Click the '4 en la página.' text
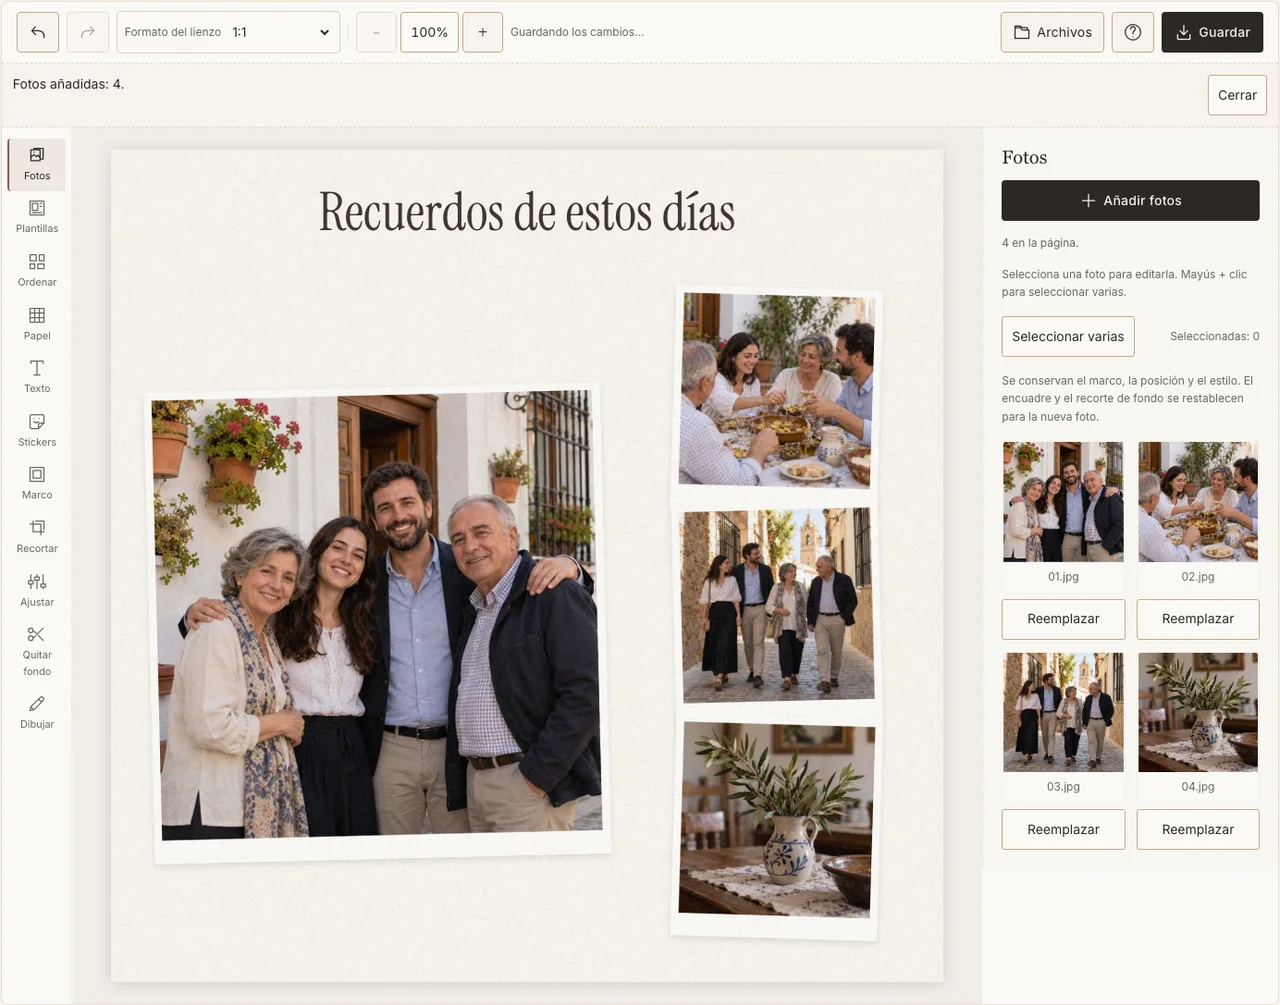The height and width of the screenshot is (1005, 1280). coord(1040,243)
